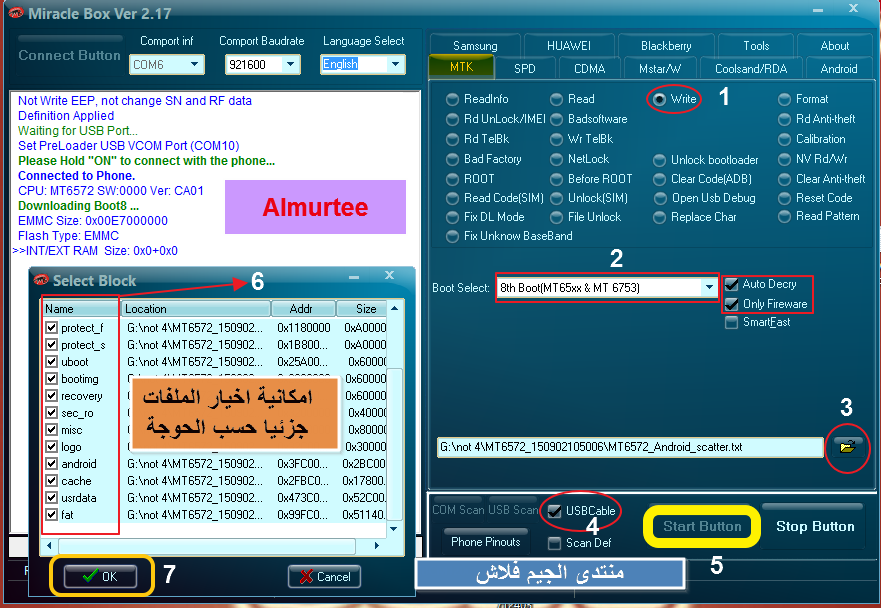Click the 'CPU: MT6572' log line

(x=111, y=191)
